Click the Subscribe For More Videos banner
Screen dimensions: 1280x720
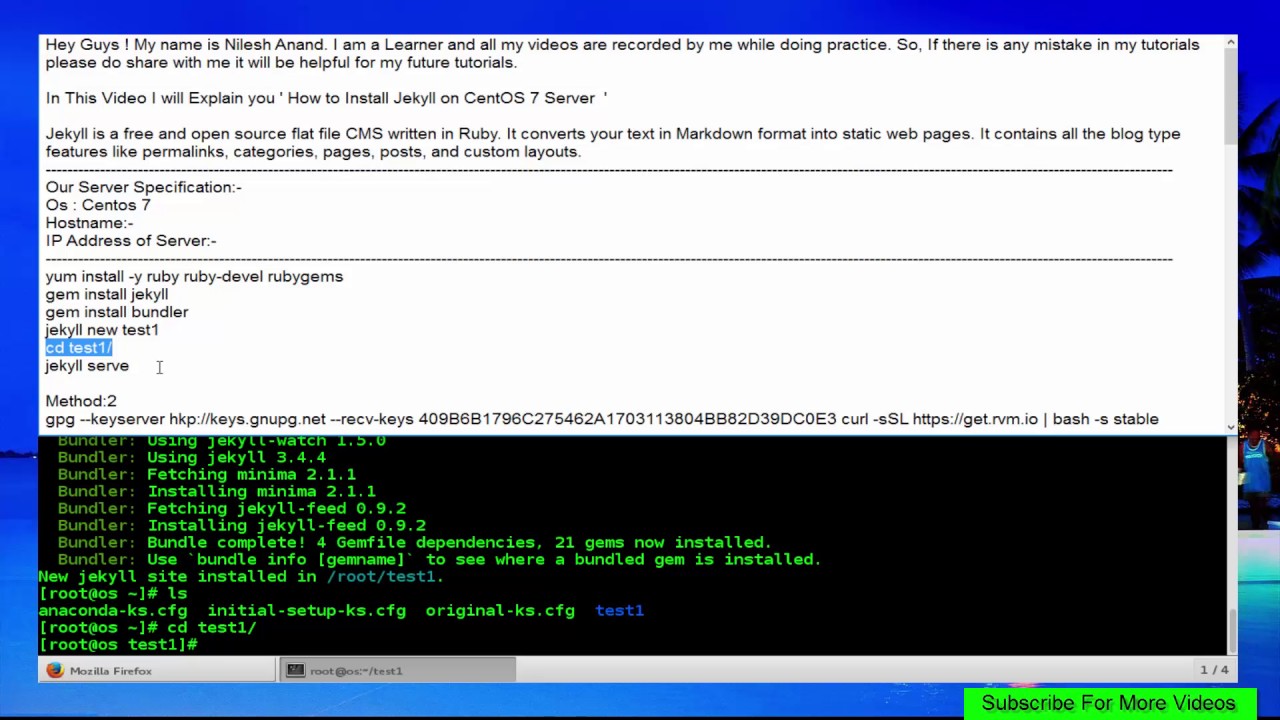(x=1109, y=703)
